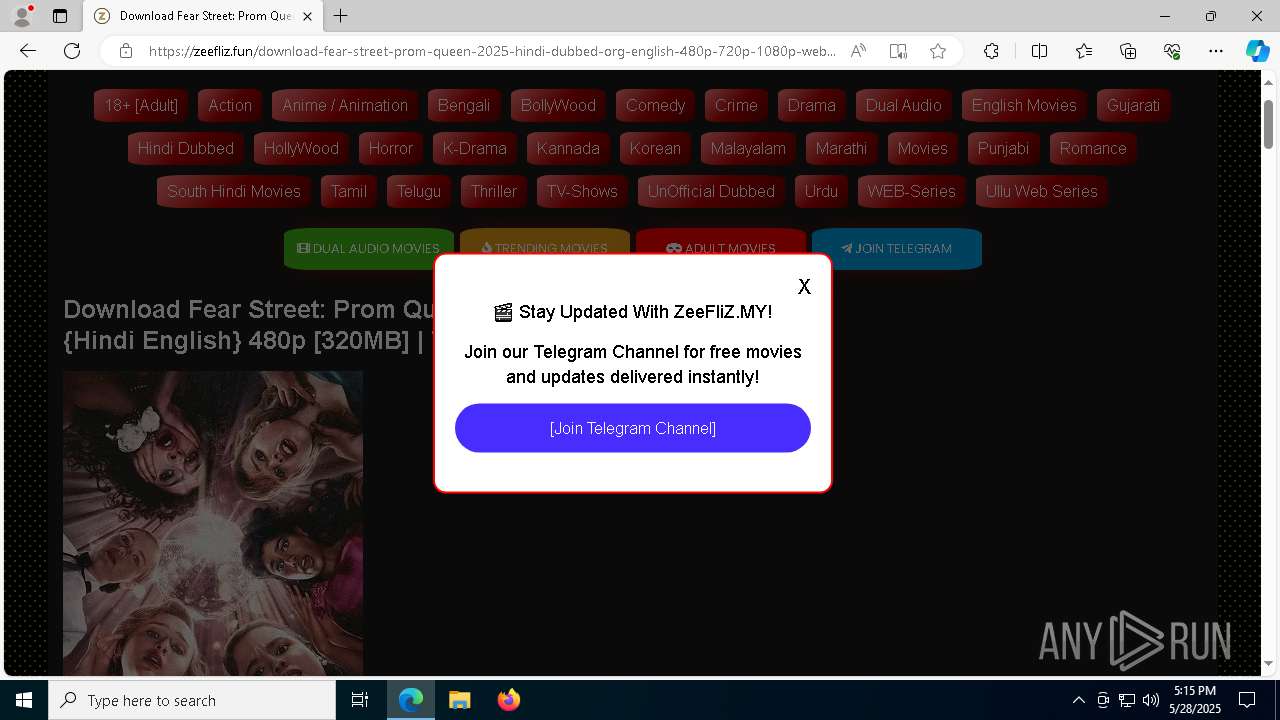Click the browser address bar URL
1280x720 pixels.
tap(492, 51)
